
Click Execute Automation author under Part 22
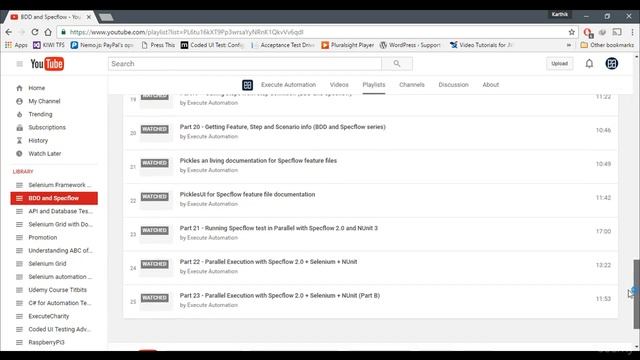point(212,271)
